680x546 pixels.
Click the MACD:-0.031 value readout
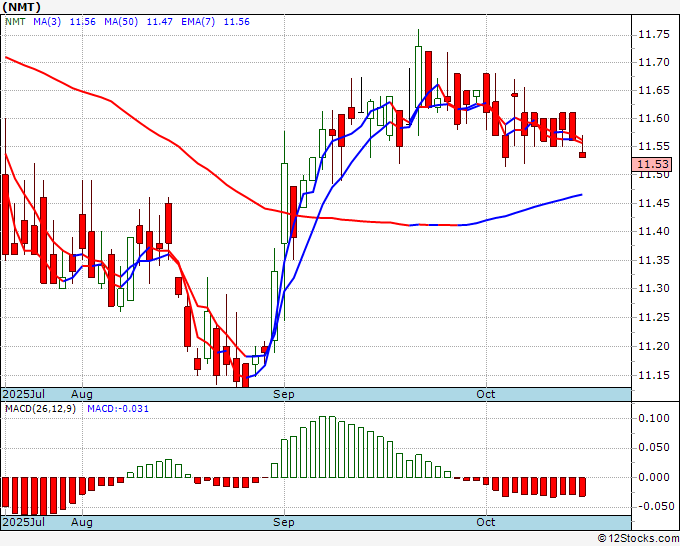(116, 410)
